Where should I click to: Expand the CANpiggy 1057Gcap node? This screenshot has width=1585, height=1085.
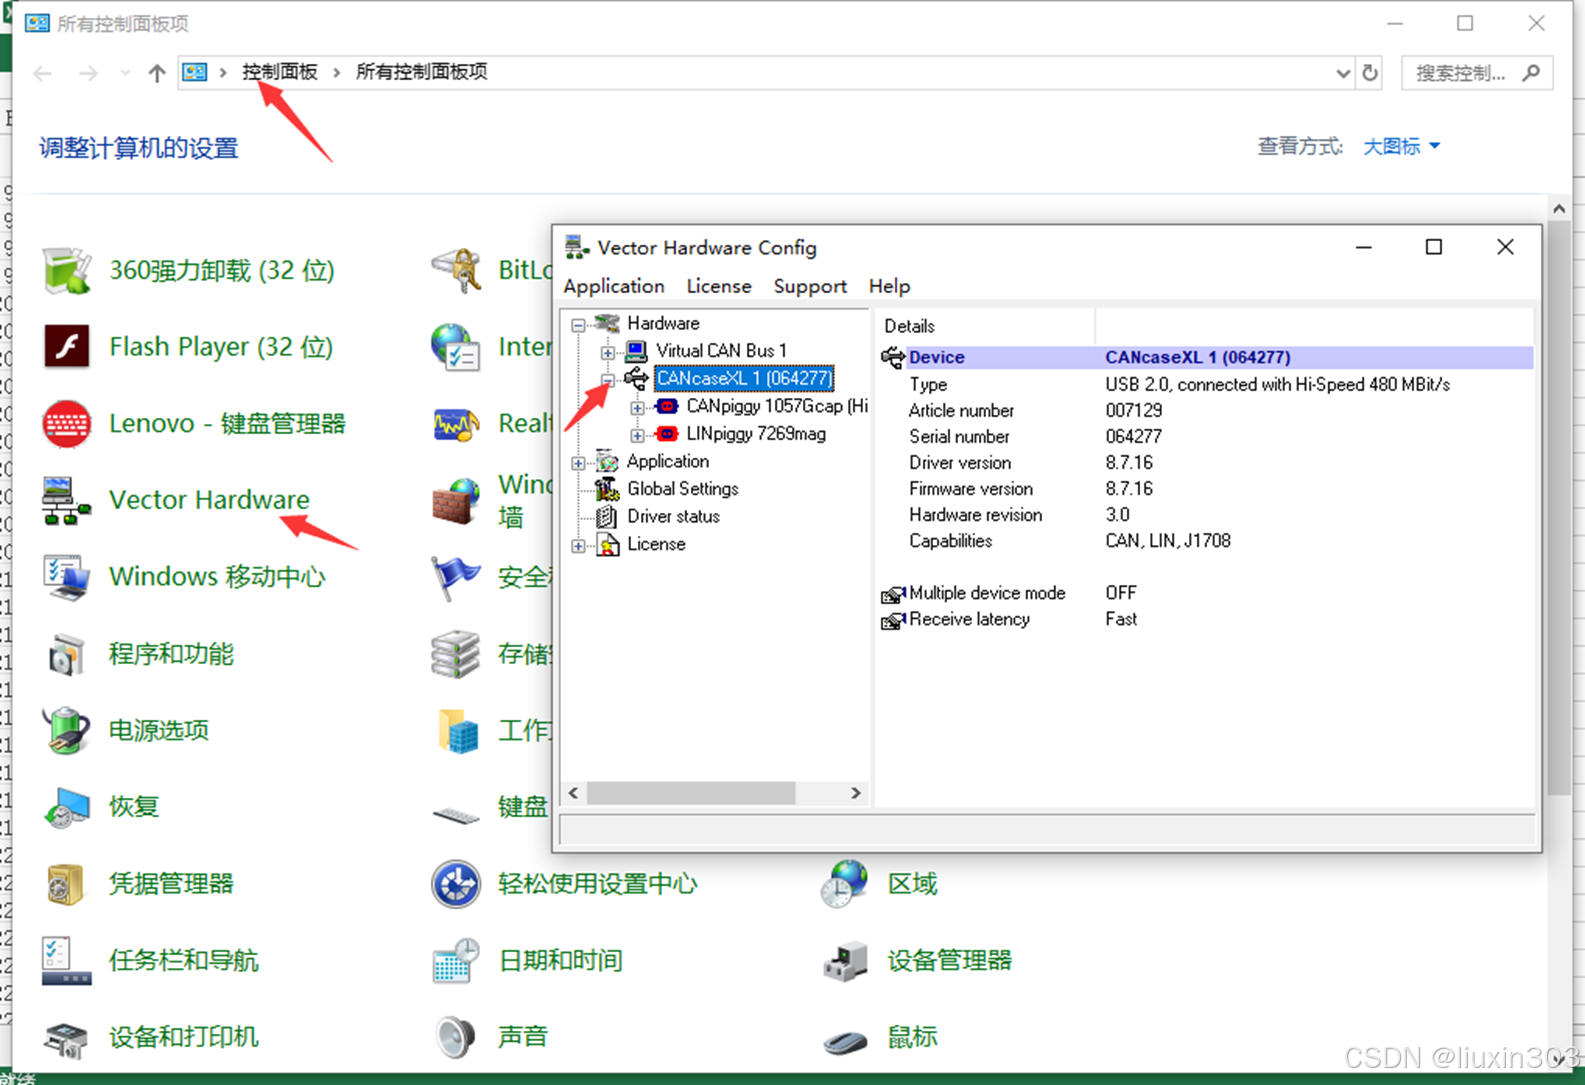tap(637, 407)
